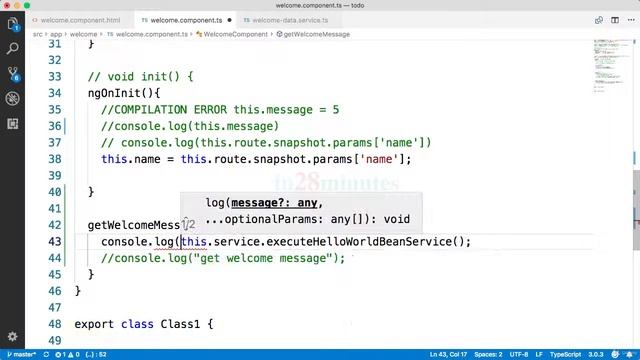Click the app breadcrumb segment
Screen dimensions: 640x360
pos(56,34)
